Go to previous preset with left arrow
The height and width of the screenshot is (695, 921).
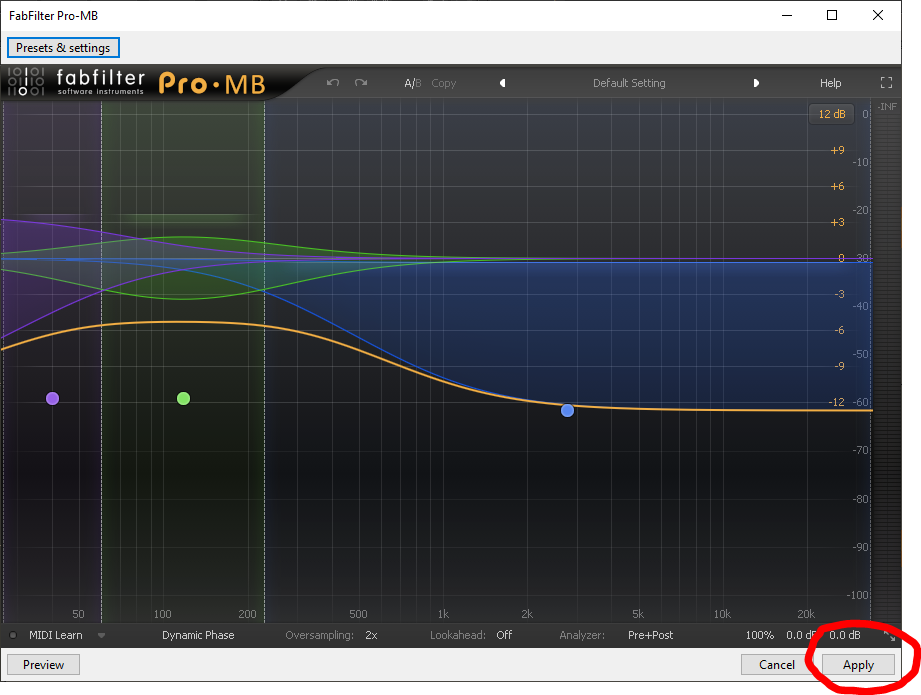coord(503,83)
